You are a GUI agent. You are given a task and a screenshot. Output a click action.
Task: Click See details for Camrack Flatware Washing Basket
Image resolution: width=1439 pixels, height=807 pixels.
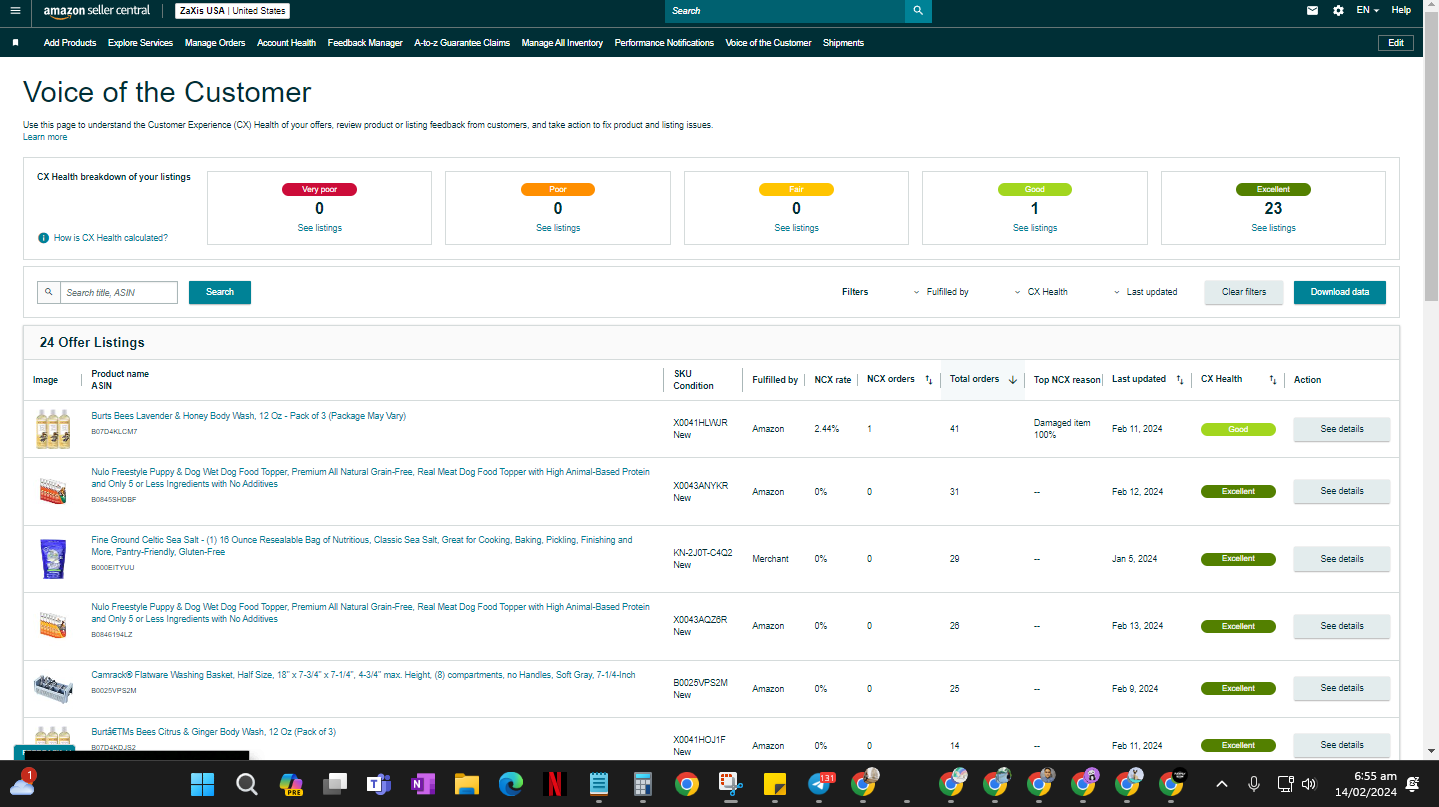point(1342,688)
